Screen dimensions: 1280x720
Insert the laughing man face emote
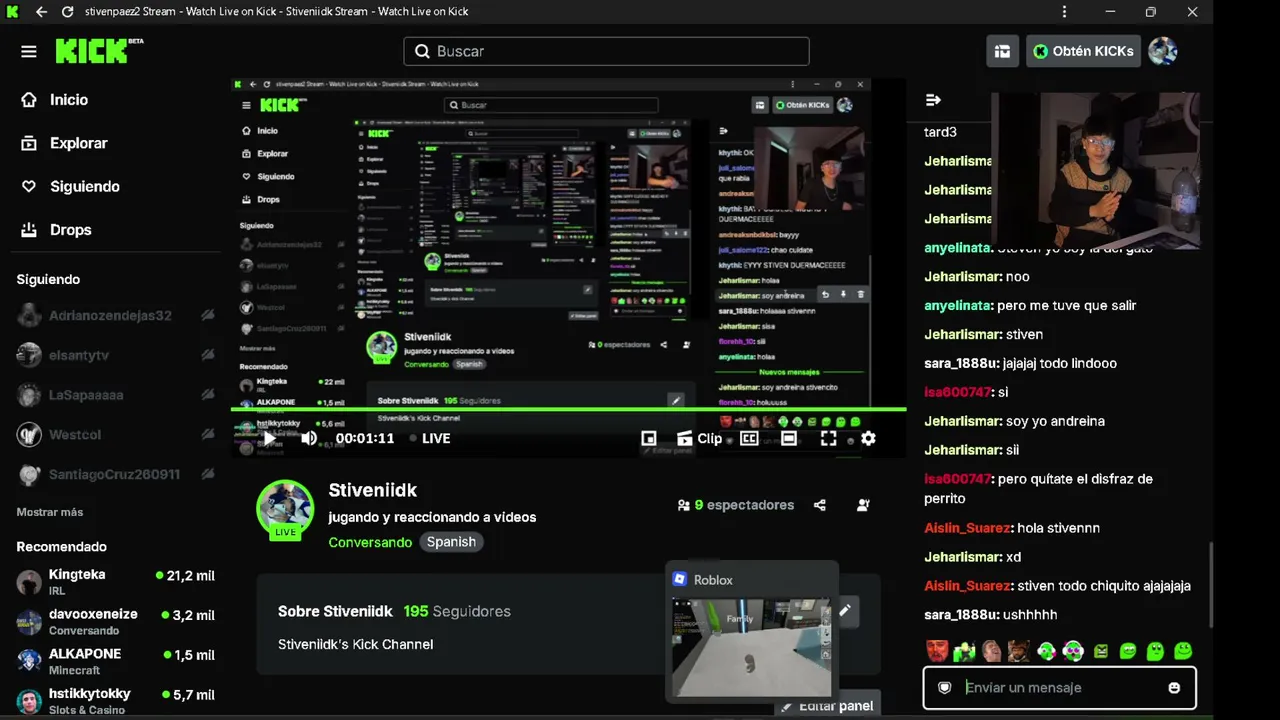click(x=991, y=651)
